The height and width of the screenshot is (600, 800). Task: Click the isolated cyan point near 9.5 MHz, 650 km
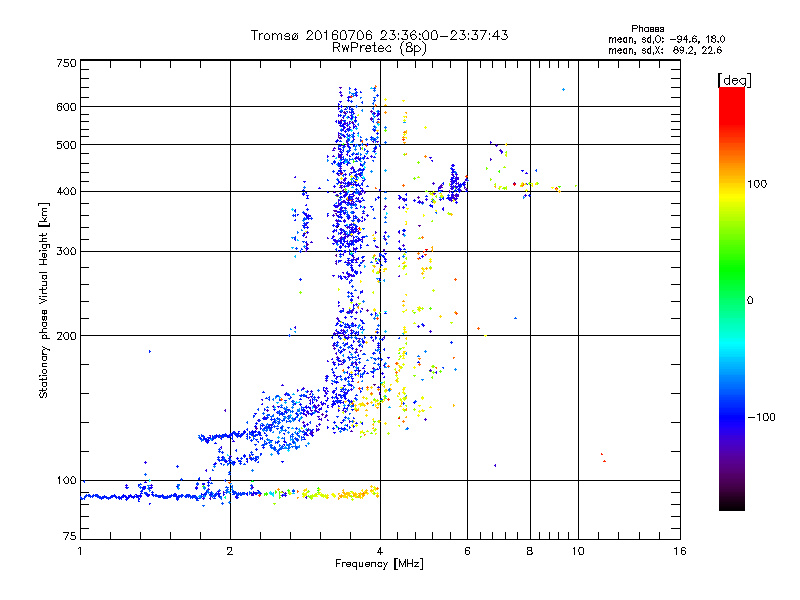pyautogui.click(x=563, y=90)
